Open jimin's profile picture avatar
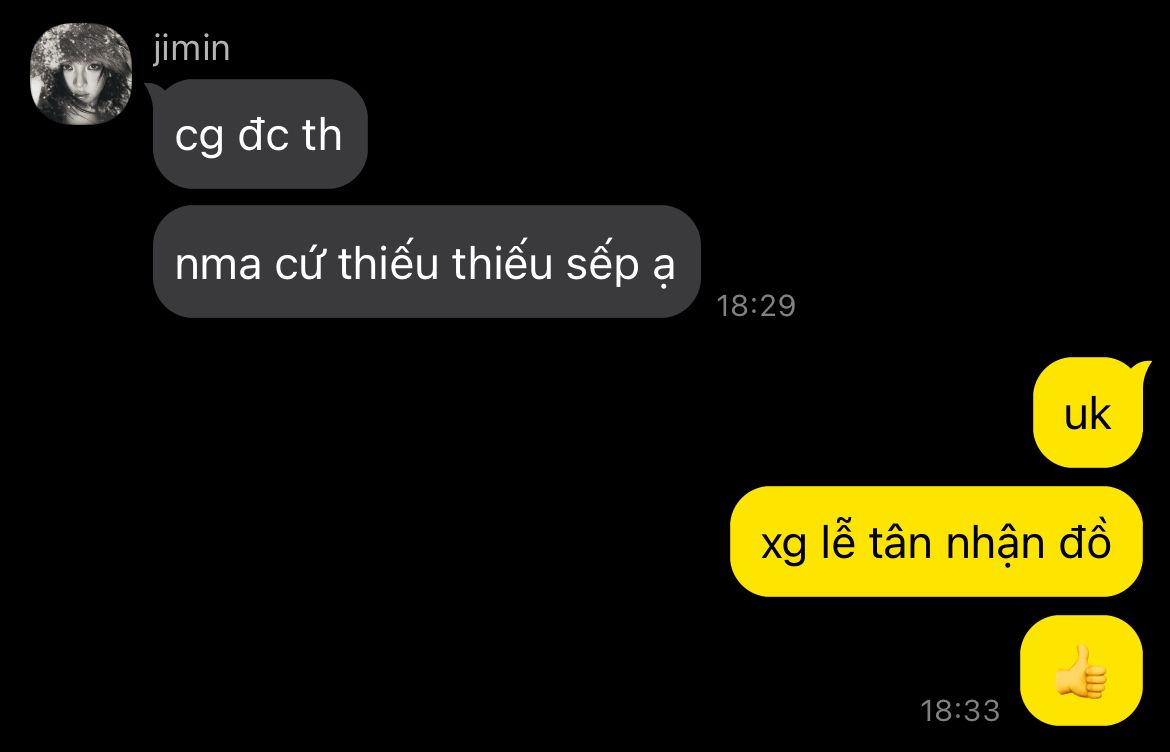Screen dimensions: 1170x752 [x=81, y=74]
